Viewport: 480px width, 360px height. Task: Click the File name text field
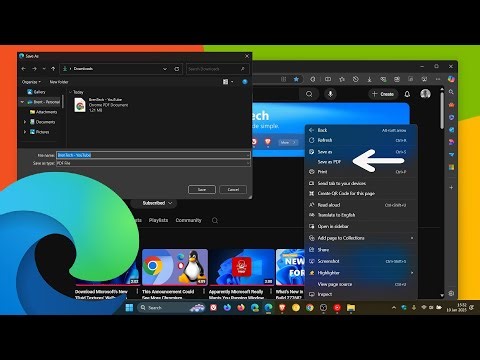pyautogui.click(x=153, y=155)
